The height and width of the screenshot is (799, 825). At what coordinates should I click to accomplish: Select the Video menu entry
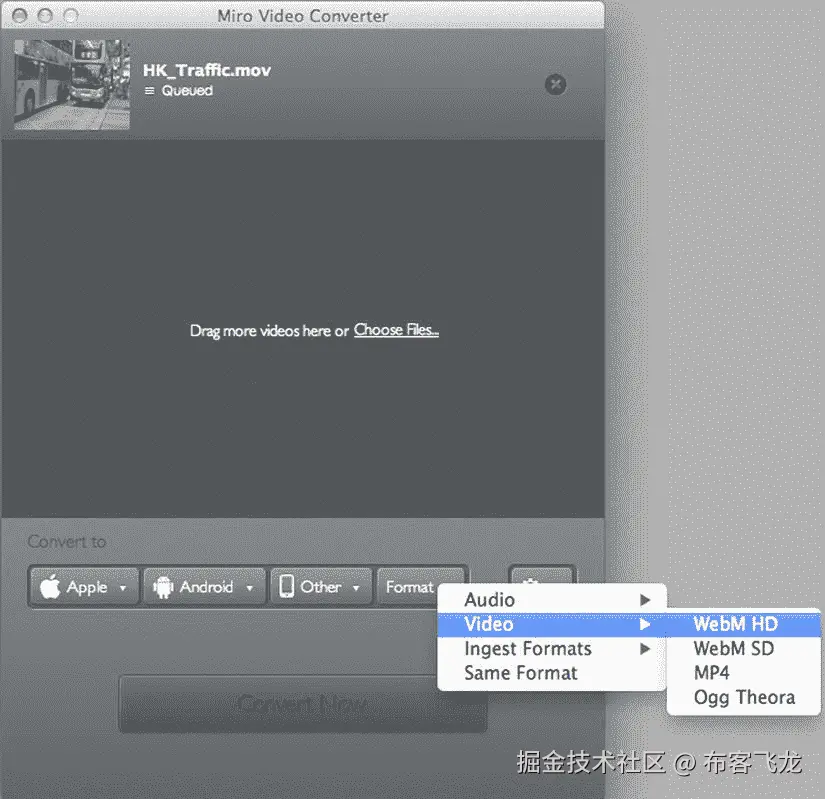tap(552, 624)
